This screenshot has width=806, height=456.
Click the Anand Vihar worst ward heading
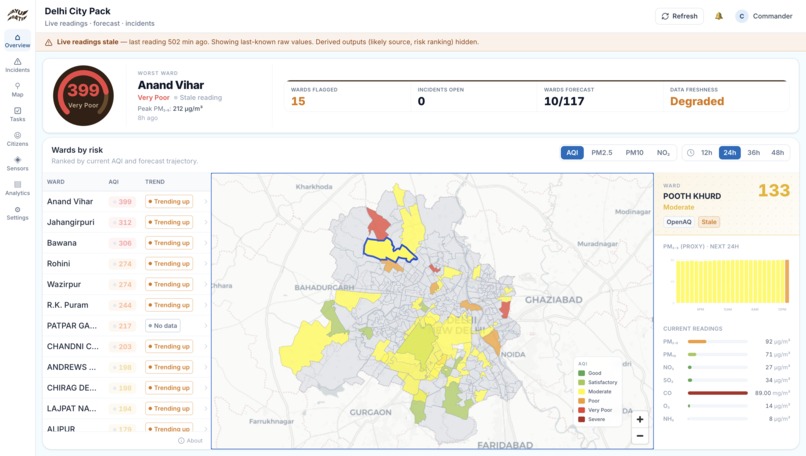(x=171, y=85)
